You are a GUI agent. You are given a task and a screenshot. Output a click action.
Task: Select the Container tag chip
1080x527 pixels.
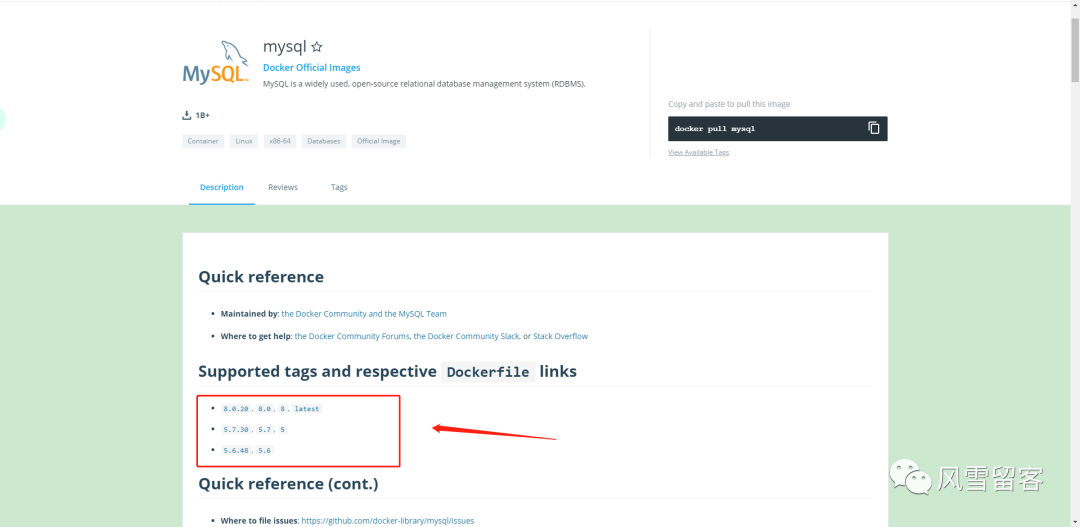coord(203,141)
